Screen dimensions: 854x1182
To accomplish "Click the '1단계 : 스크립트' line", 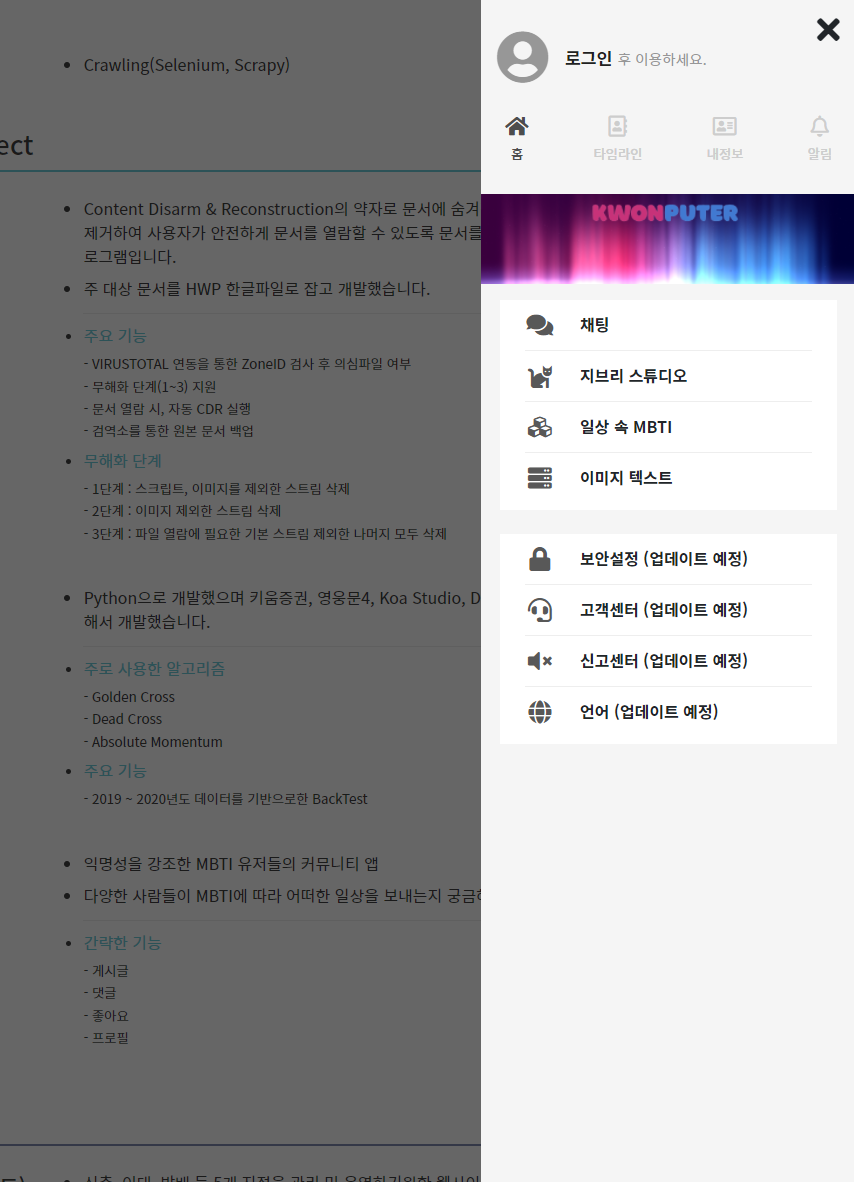I will [216, 488].
